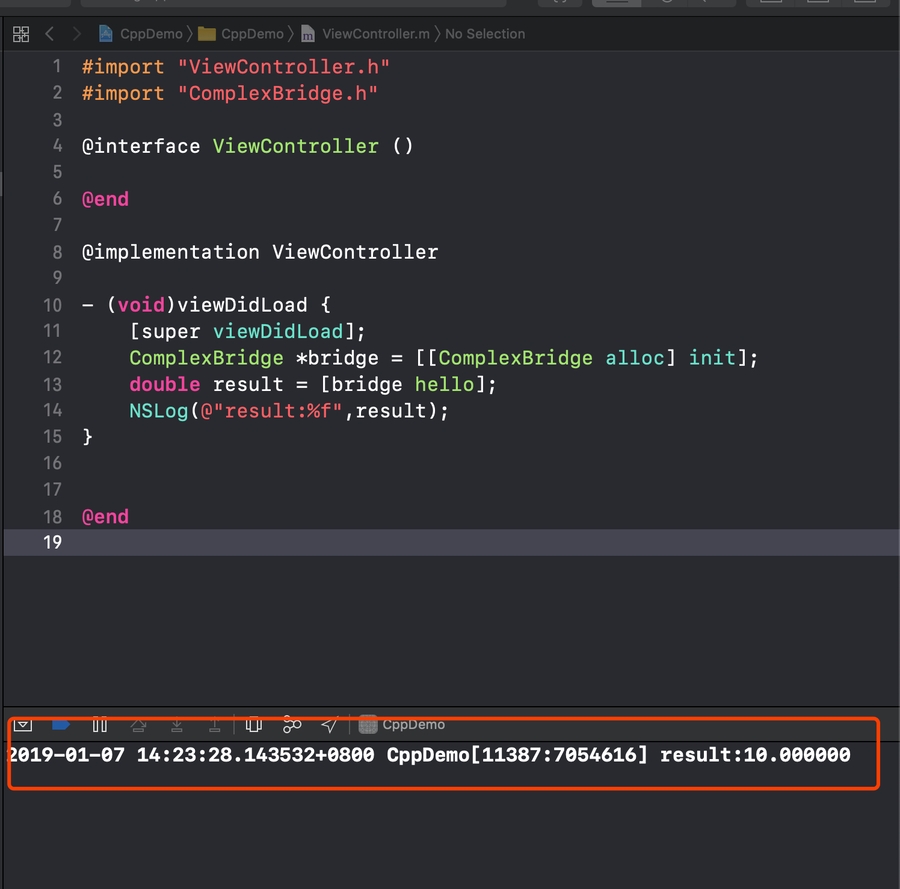Open Debug View Hierarchy
Viewport: 900px width, 889px height.
(254, 724)
